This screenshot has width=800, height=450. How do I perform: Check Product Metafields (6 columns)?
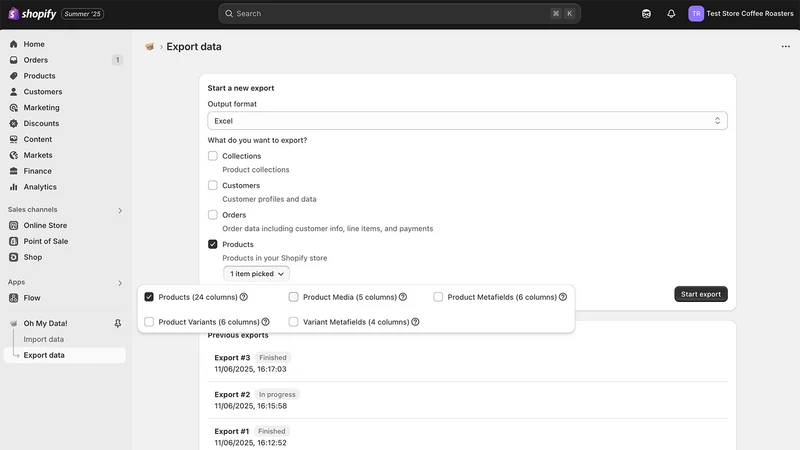coord(438,297)
